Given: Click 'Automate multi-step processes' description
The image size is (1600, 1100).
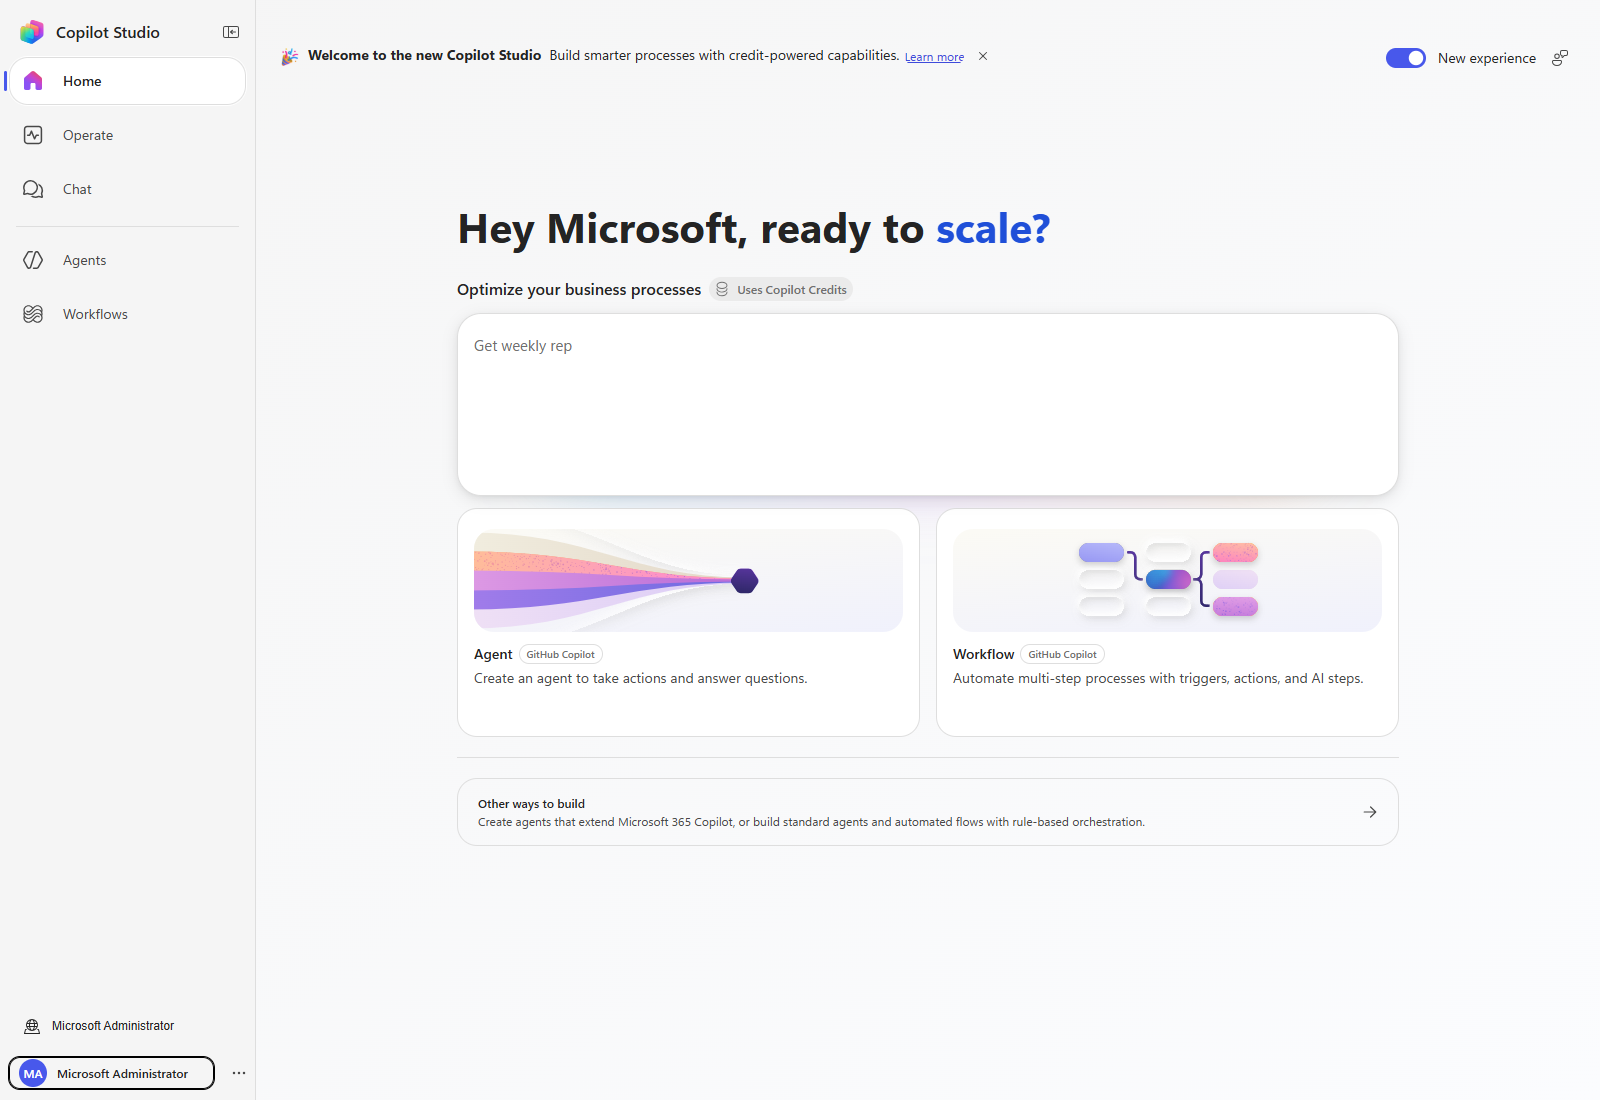Looking at the screenshot, I should pos(1158,678).
